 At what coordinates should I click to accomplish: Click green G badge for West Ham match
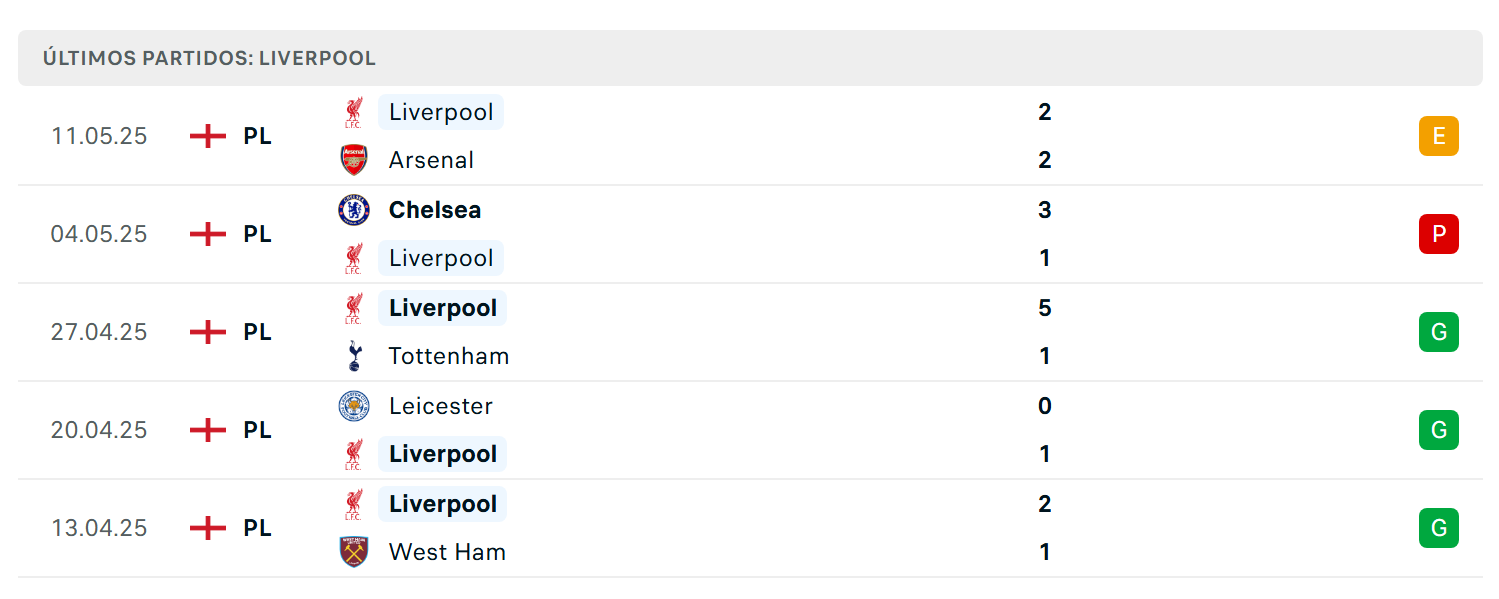[x=1439, y=528]
